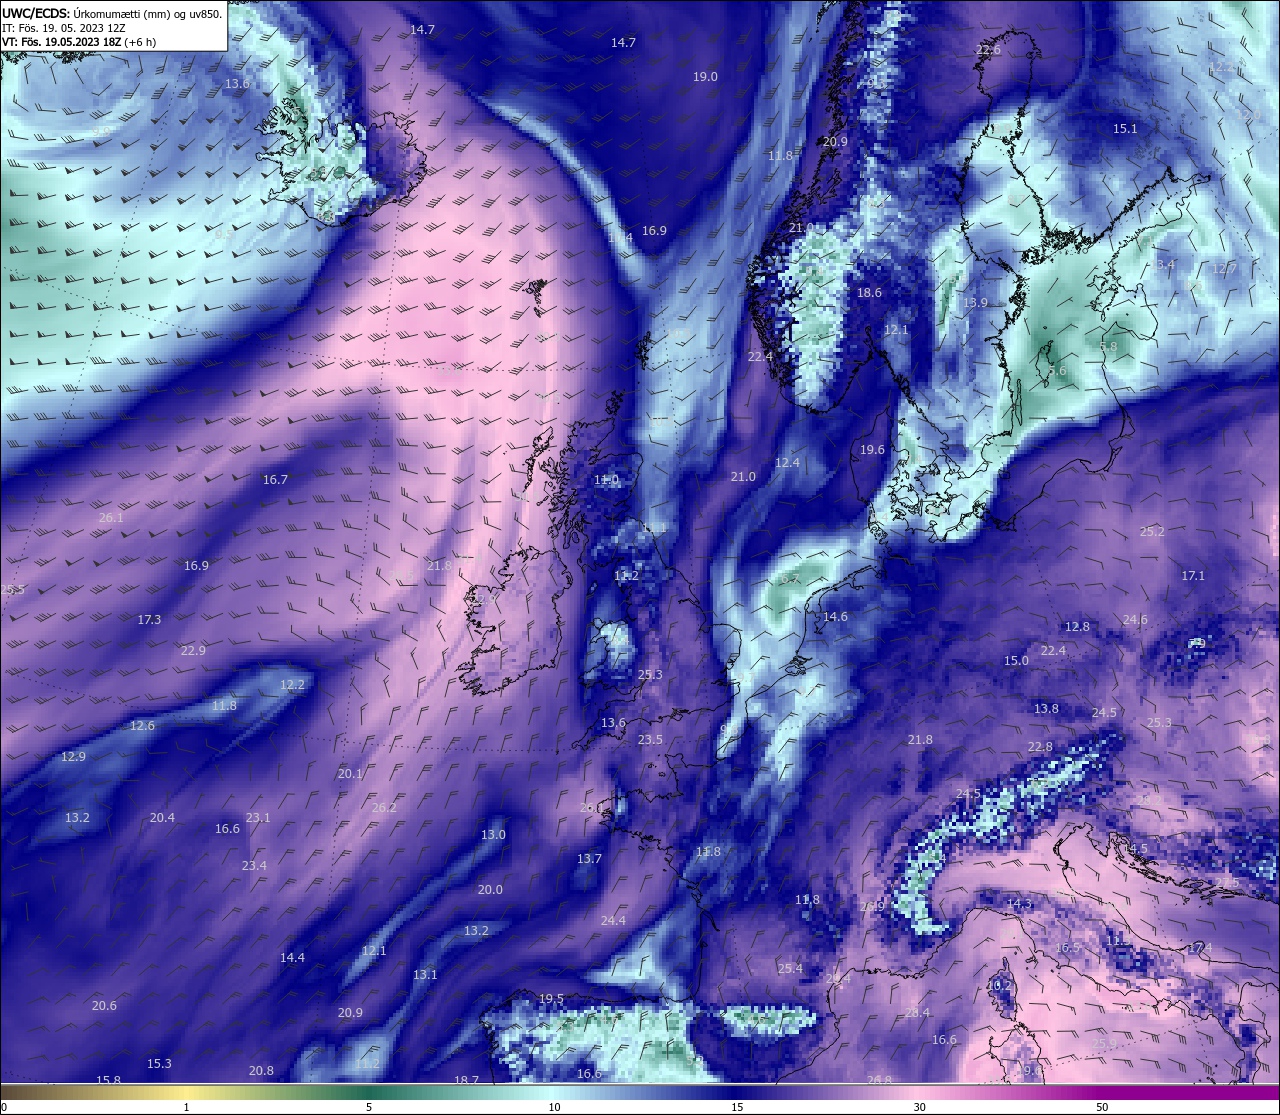Image resolution: width=1280 pixels, height=1115 pixels.
Task: Click the 16.7 value label
Action: click(x=275, y=480)
